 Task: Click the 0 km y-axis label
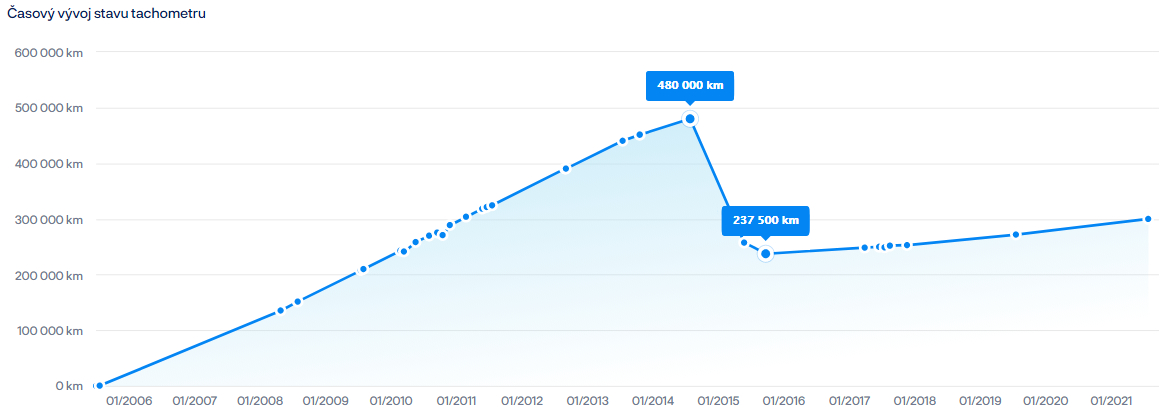69,386
